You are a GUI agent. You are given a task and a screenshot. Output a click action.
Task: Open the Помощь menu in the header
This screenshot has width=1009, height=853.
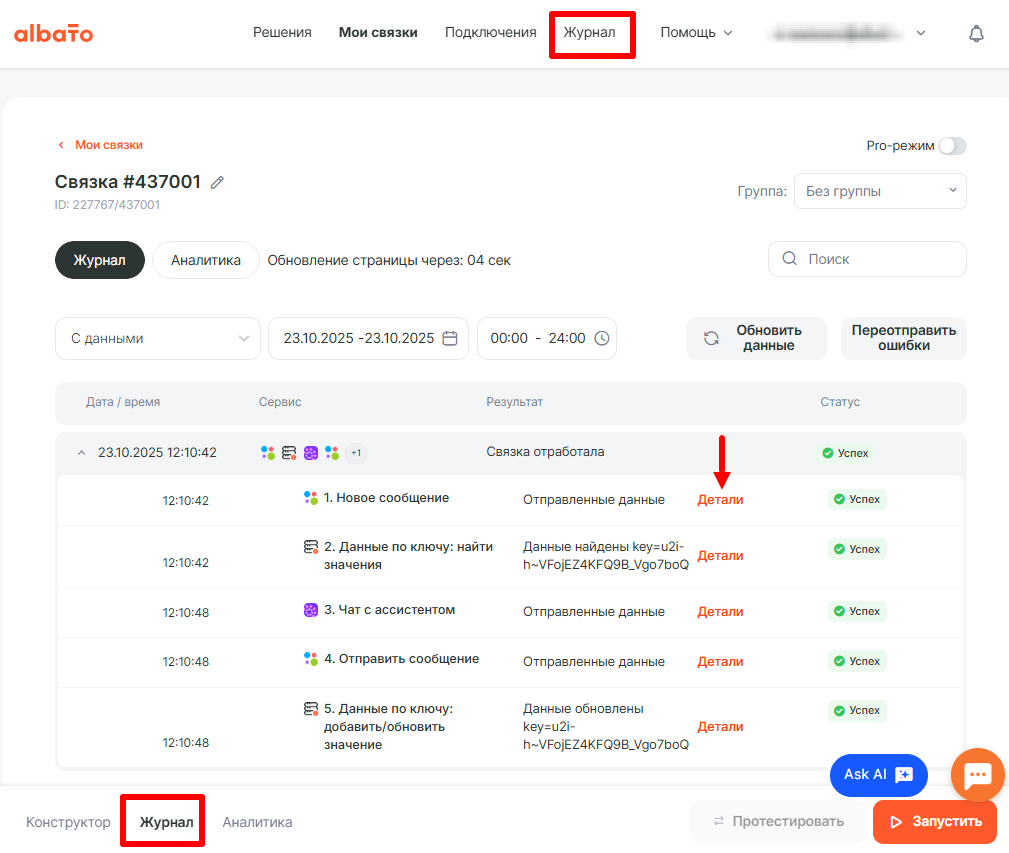696,32
